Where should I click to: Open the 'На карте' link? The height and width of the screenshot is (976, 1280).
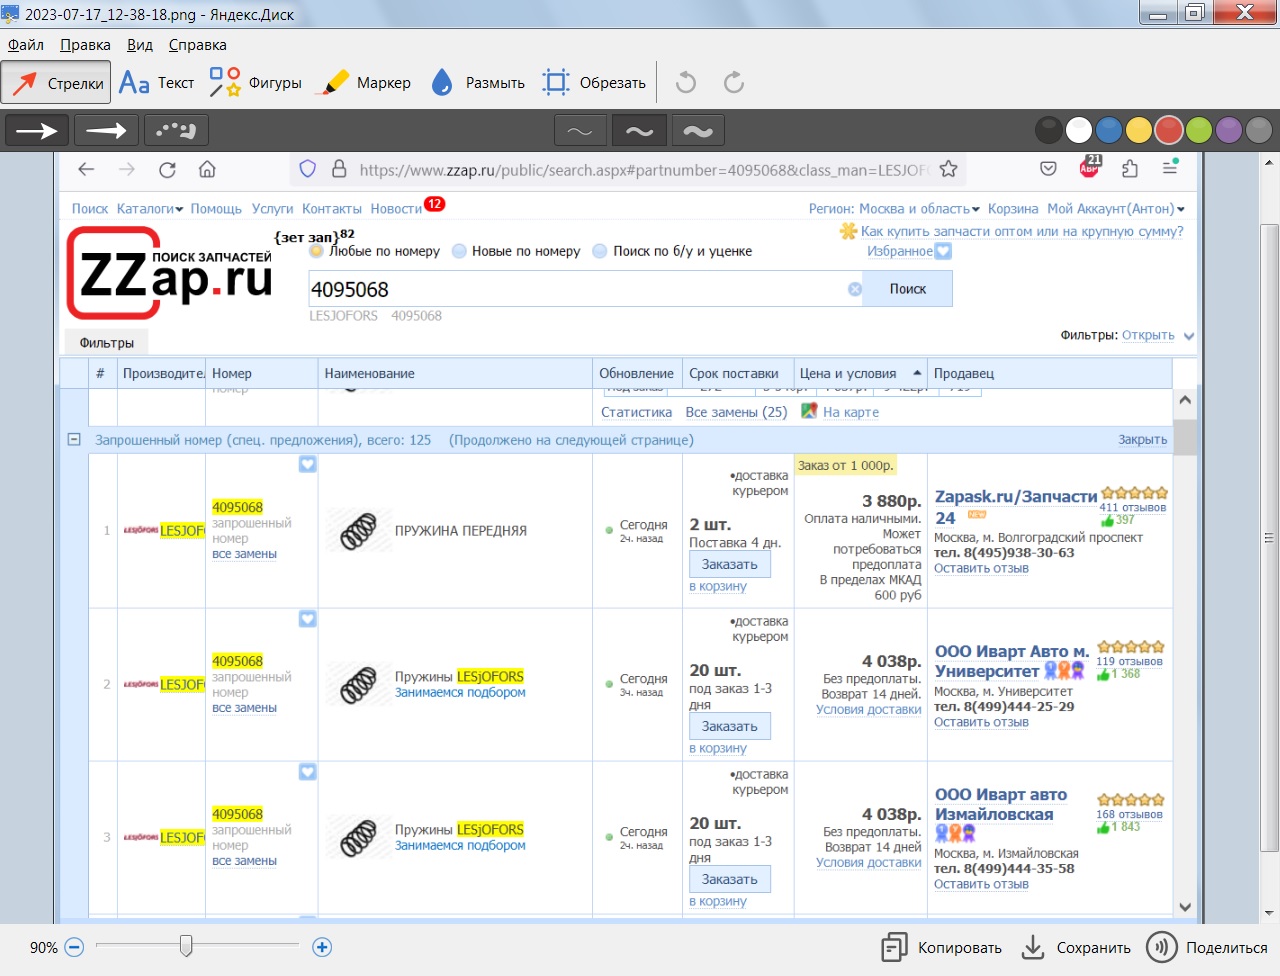tap(851, 412)
